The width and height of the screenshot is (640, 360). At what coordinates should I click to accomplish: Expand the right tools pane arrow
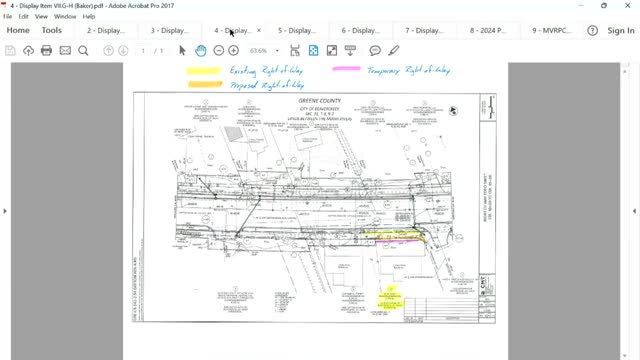coord(634,211)
